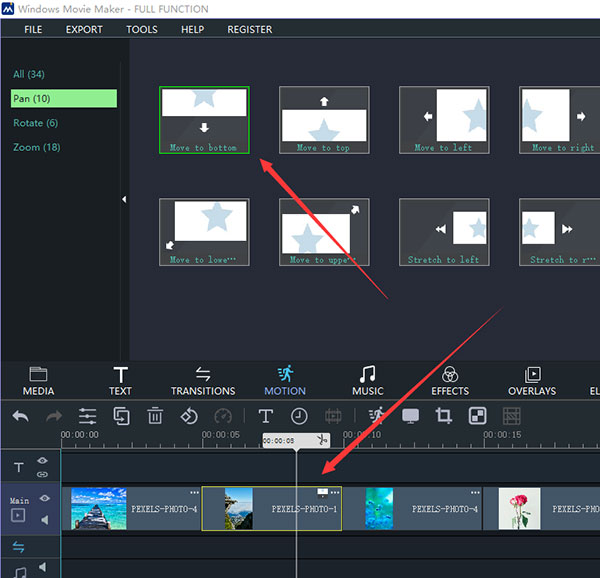600x578 pixels.
Task: Select the pier photo PEXELS-PHOTO-4 clip
Action: (x=131, y=509)
